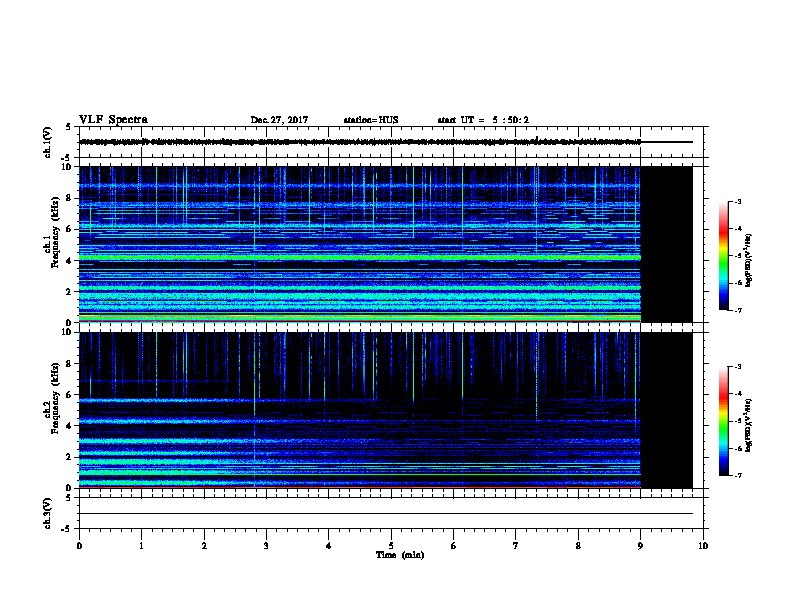Click the "ch.3(V)" axis label
Viewport: 792px width, 612px height.
pyautogui.click(x=47, y=513)
